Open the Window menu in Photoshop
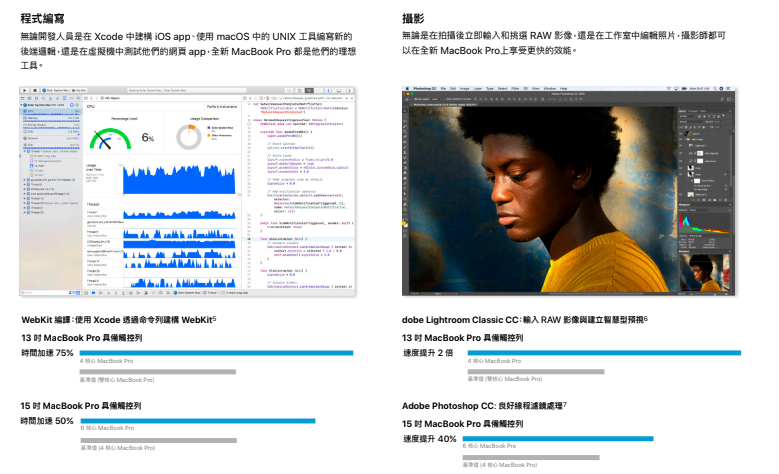The height and width of the screenshot is (474, 779). (549, 88)
